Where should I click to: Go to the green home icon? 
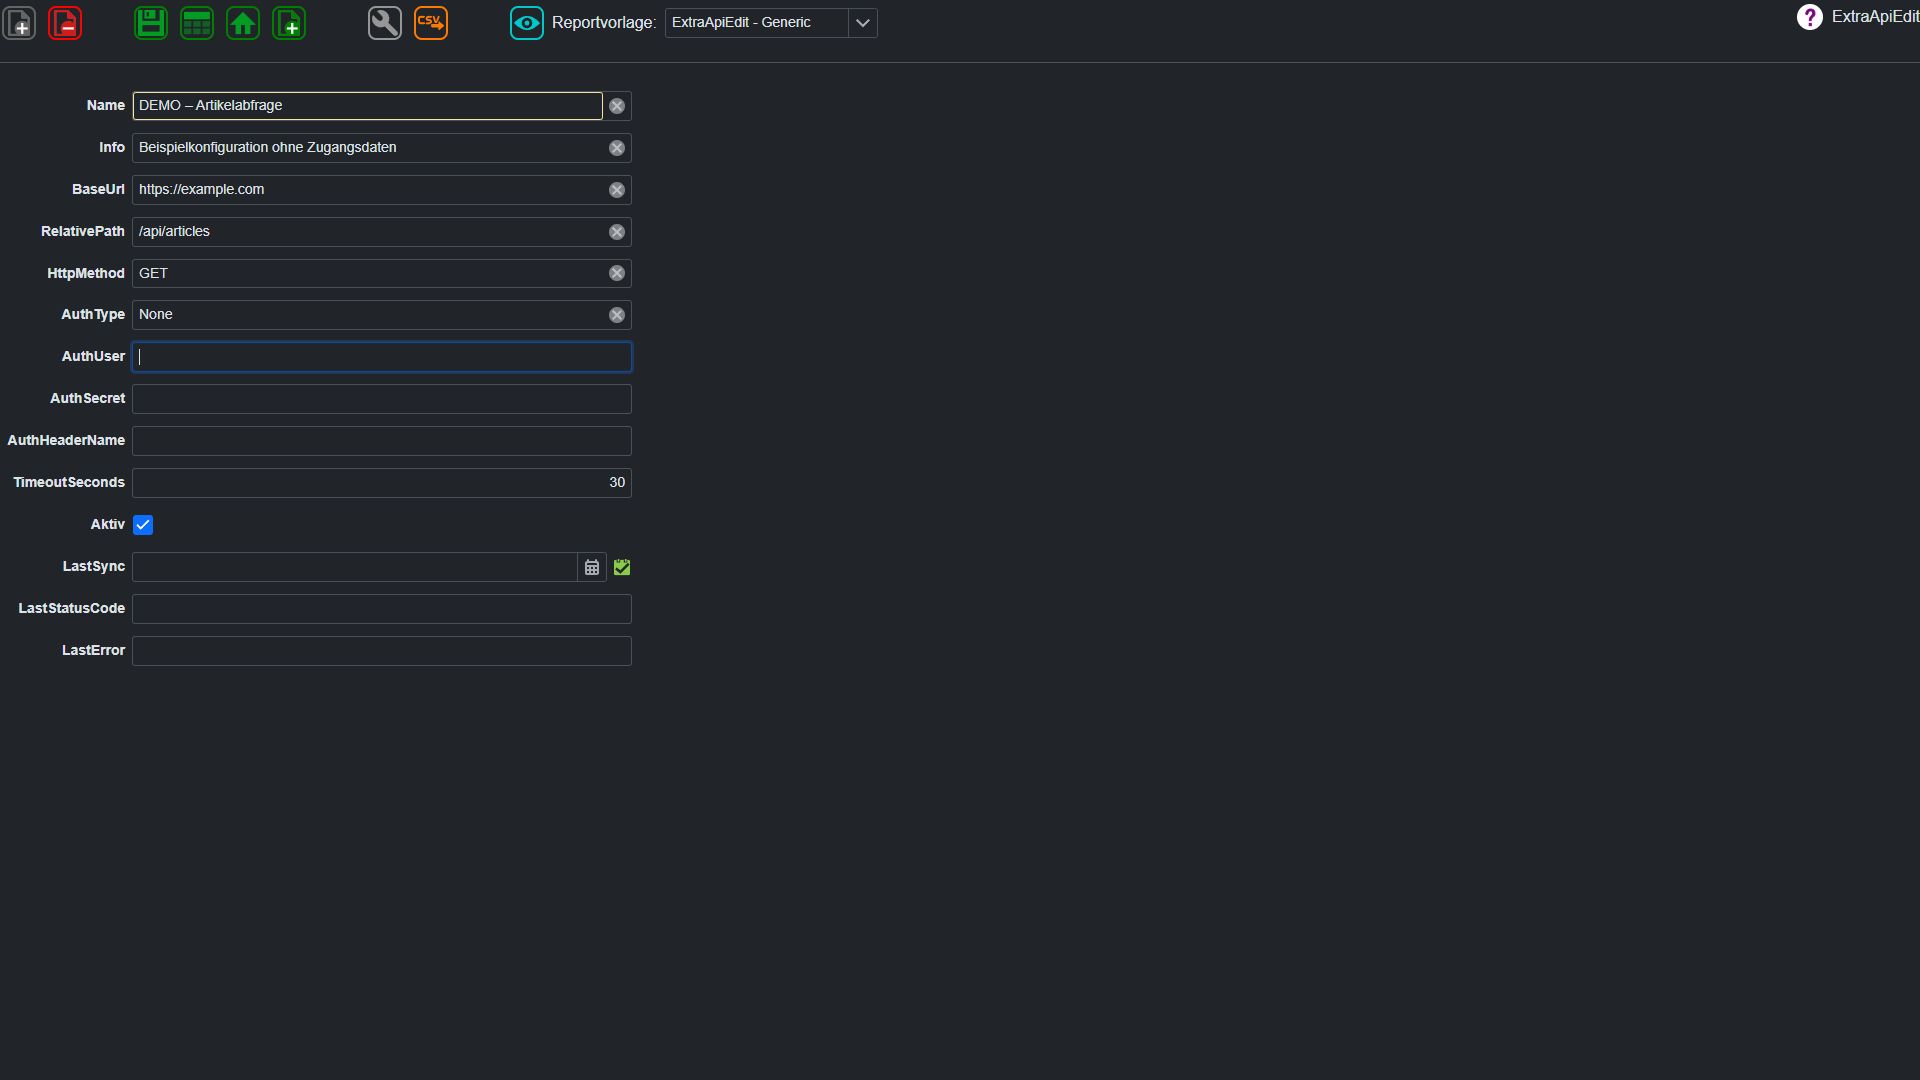tap(243, 23)
